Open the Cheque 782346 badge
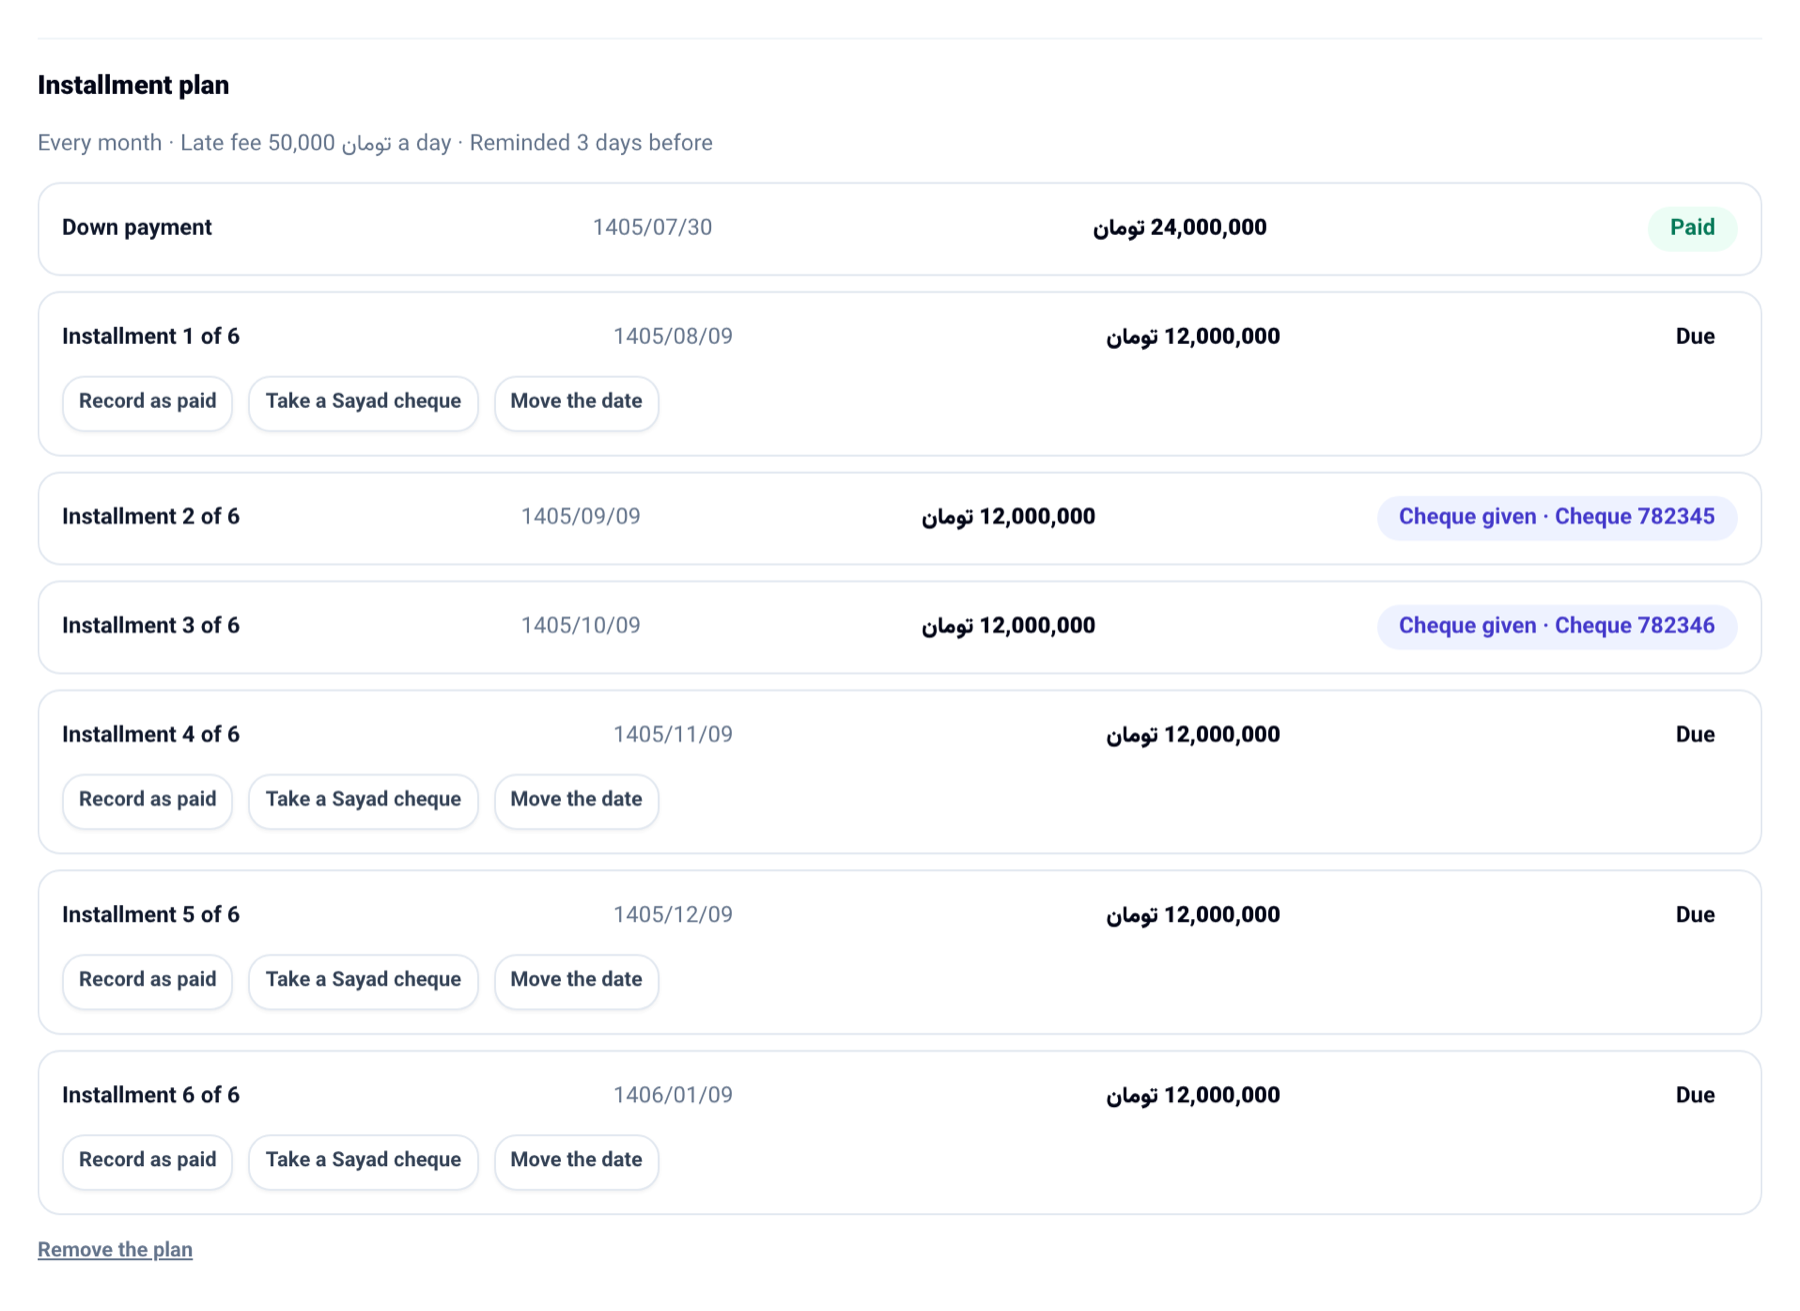Screen dimensions: 1800x1311 tap(1556, 626)
